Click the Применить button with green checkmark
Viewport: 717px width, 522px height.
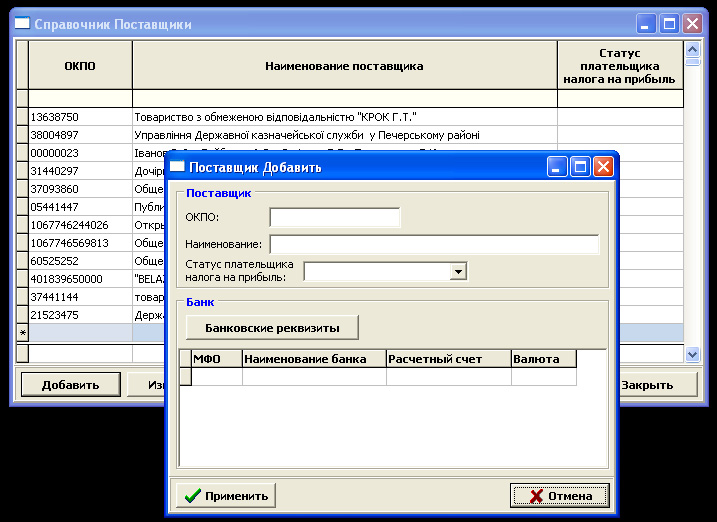(226, 495)
